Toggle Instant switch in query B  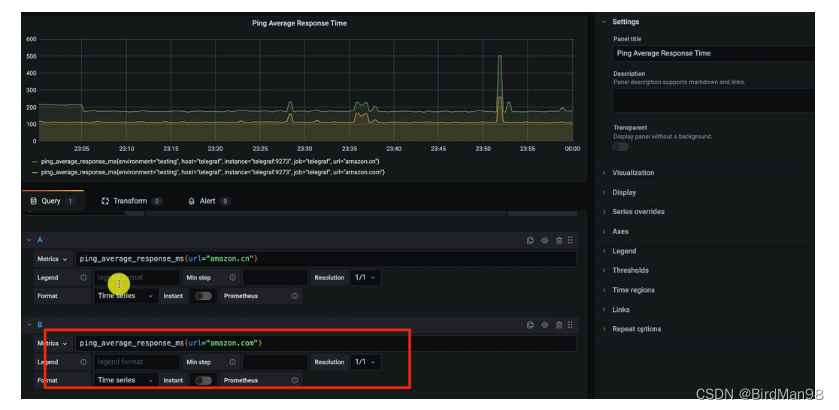tap(203, 380)
